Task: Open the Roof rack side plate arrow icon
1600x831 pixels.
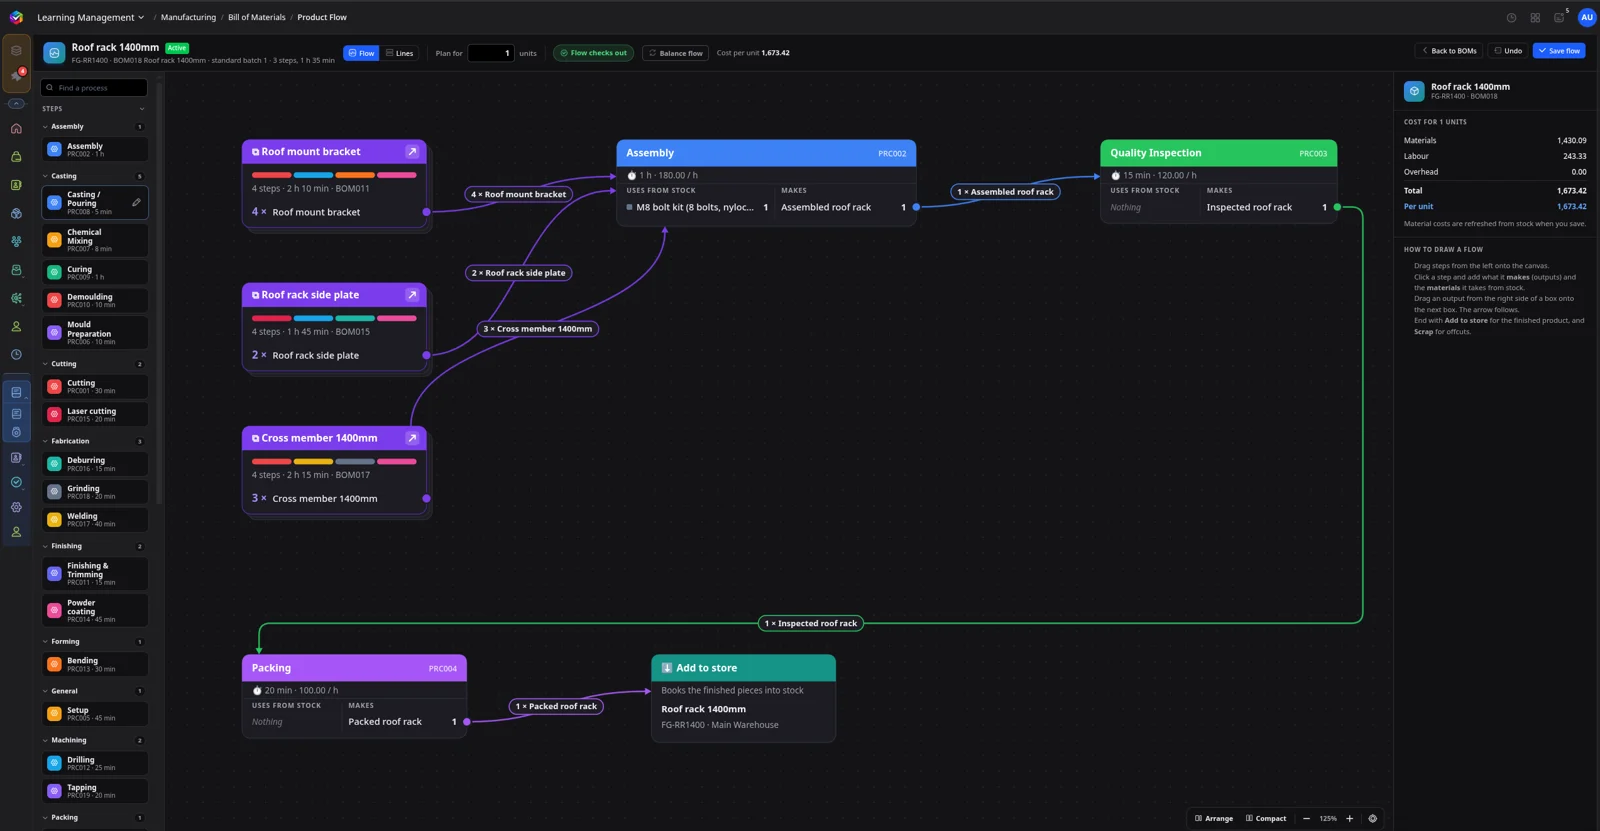Action: point(412,295)
